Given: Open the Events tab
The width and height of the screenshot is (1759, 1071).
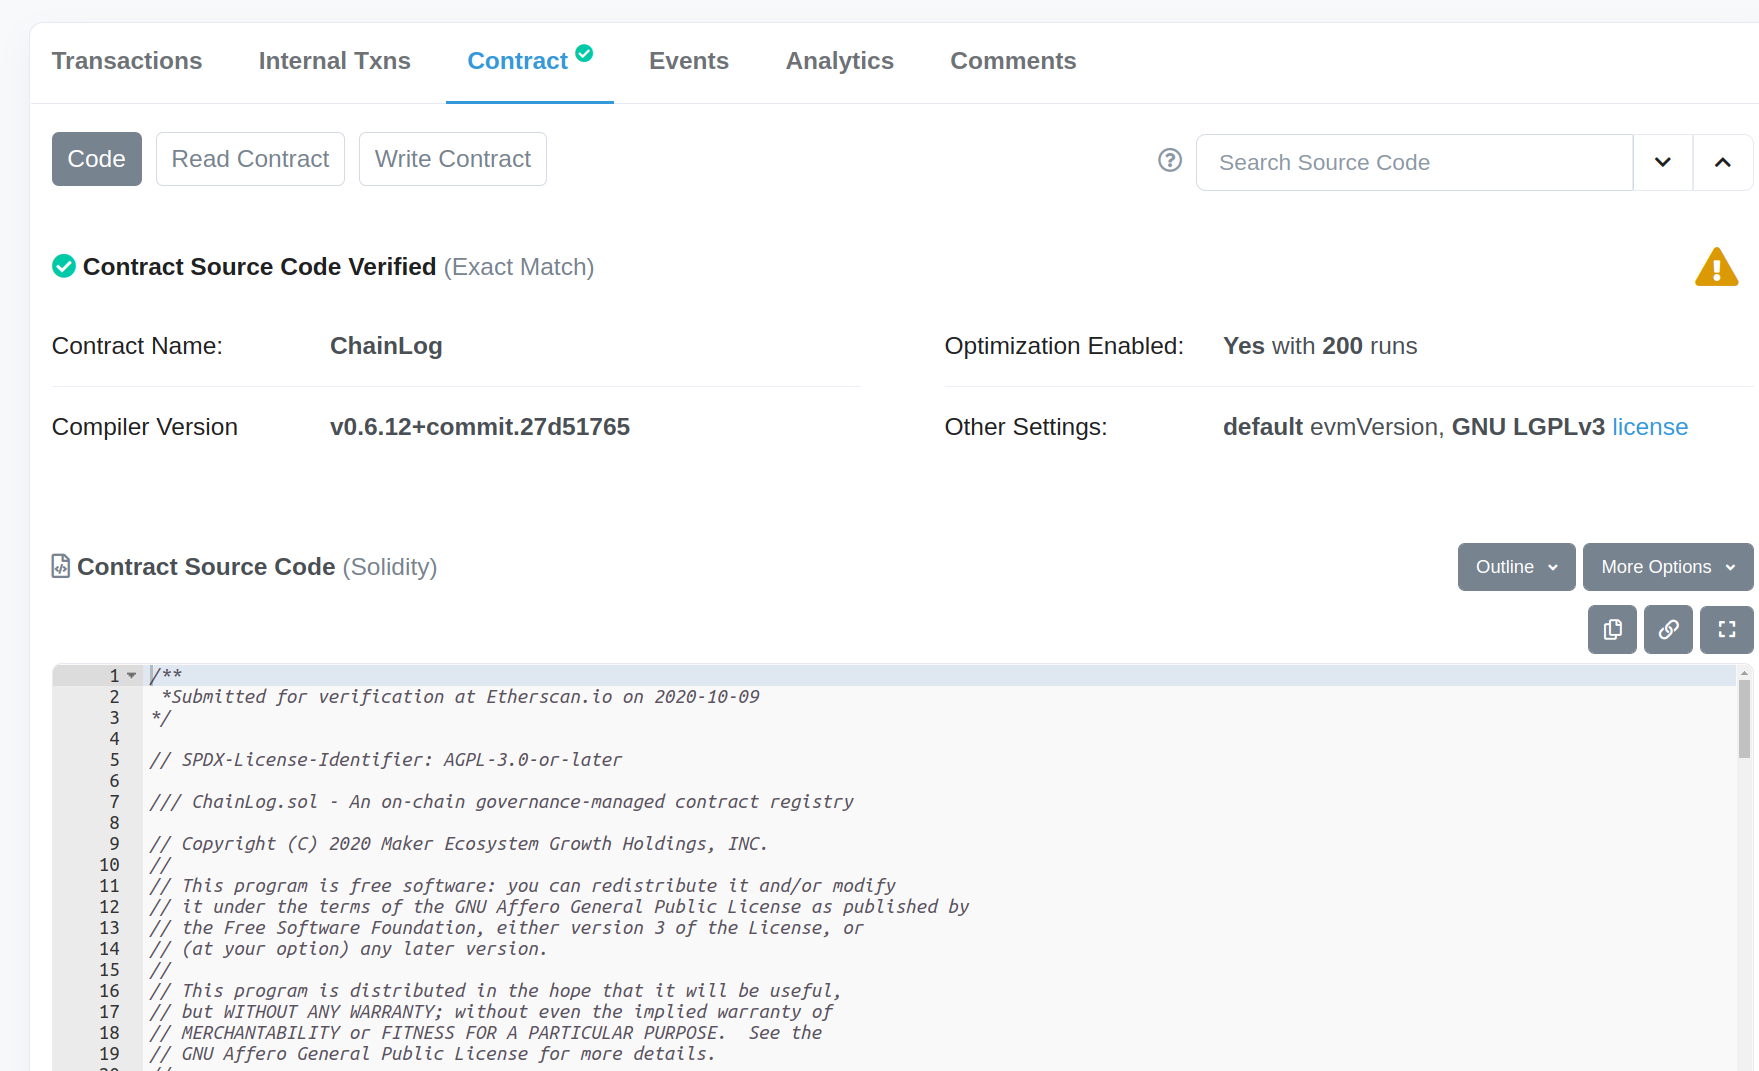Looking at the screenshot, I should pos(688,61).
